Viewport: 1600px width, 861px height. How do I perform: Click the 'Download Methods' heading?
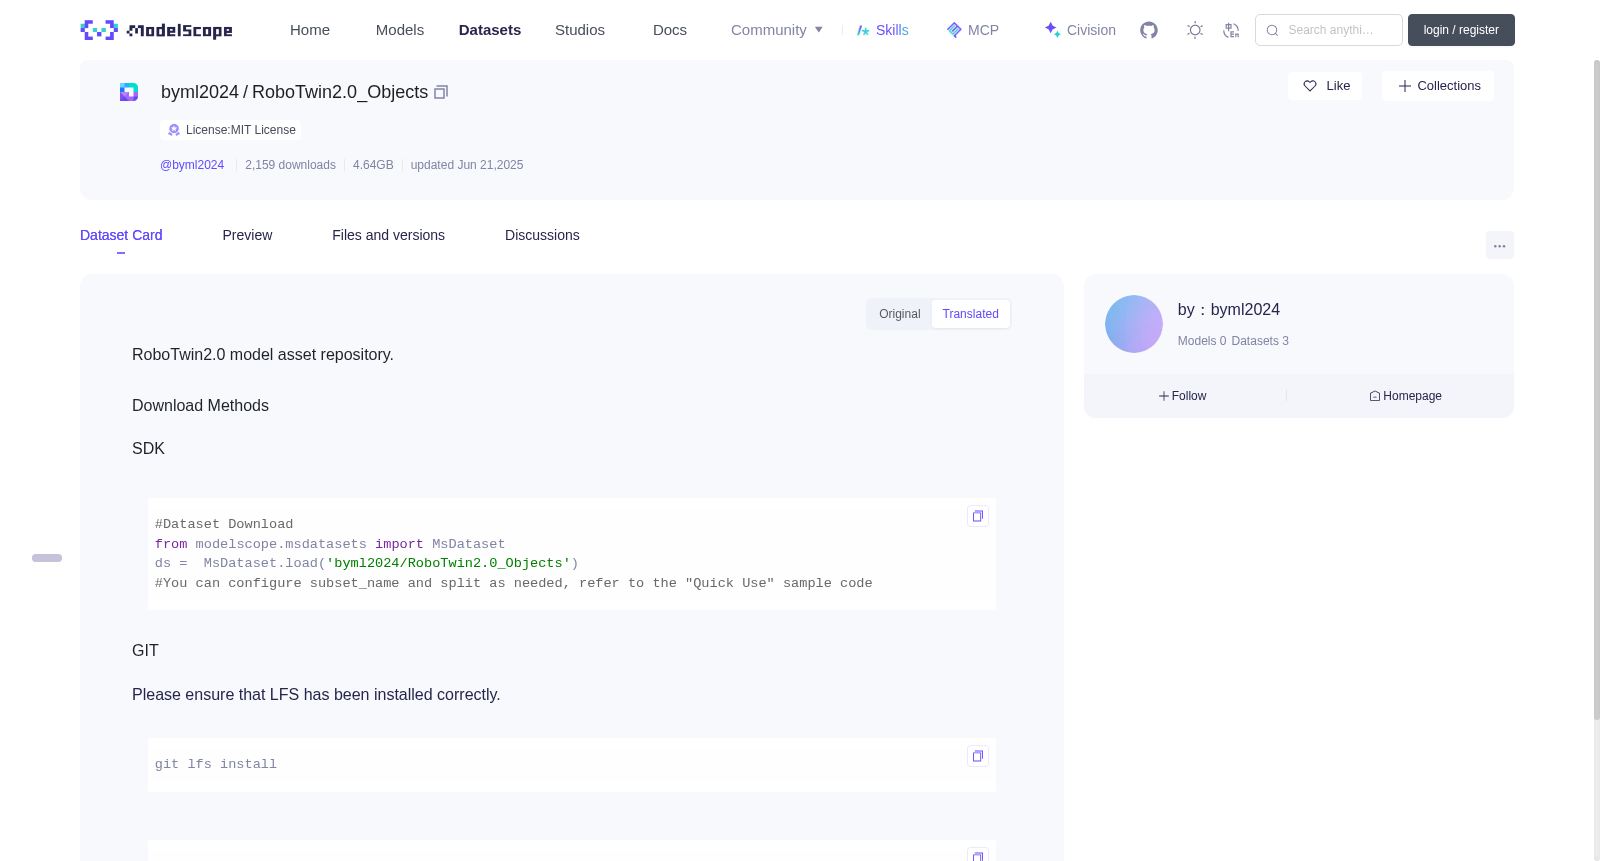(200, 406)
